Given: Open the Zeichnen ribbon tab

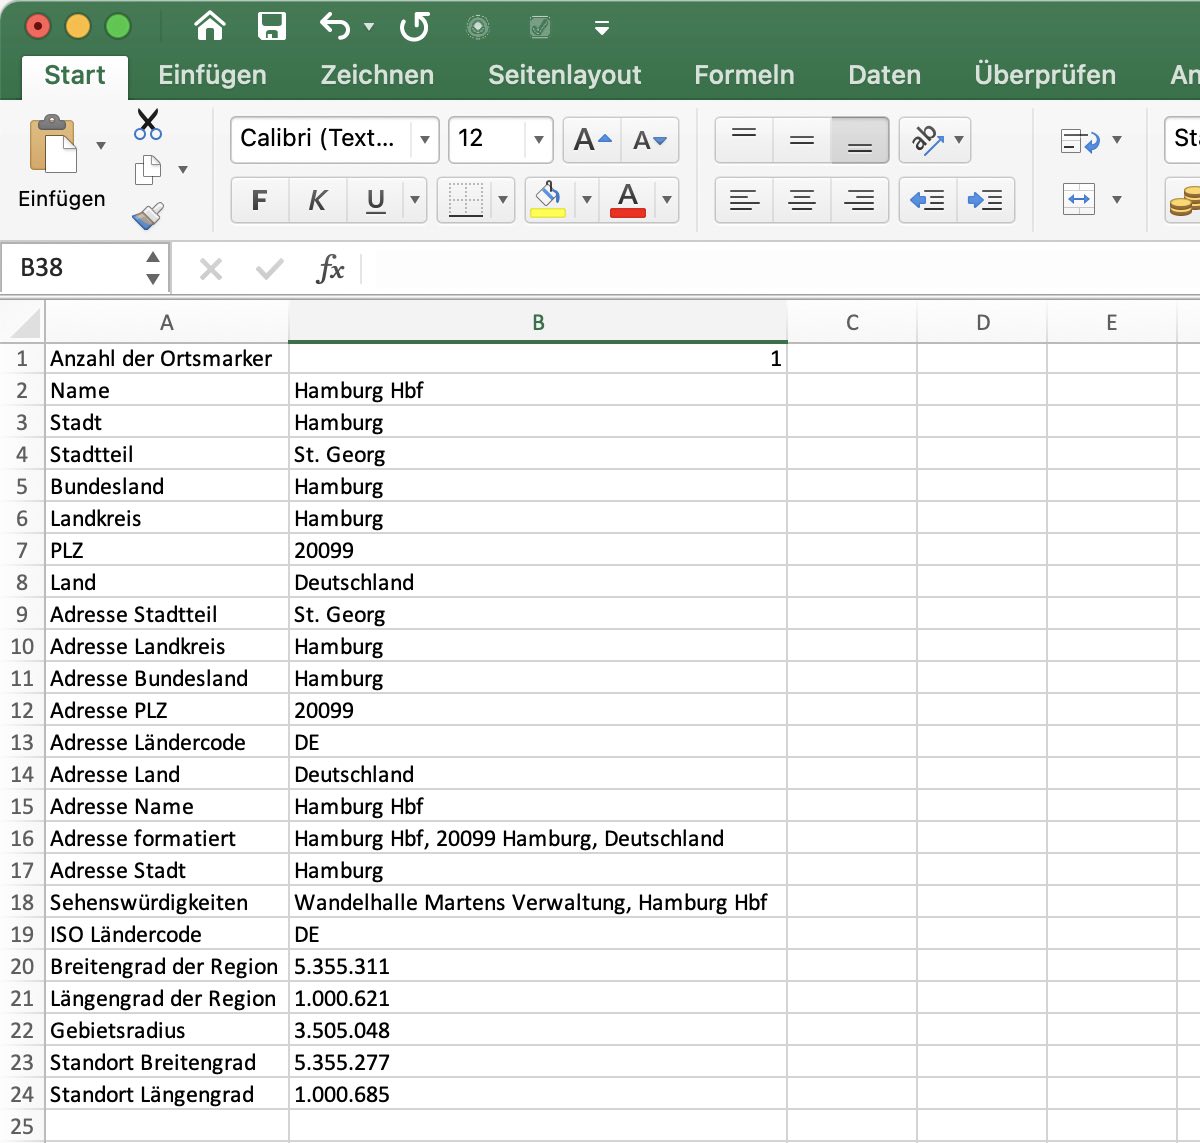Looking at the screenshot, I should (377, 75).
